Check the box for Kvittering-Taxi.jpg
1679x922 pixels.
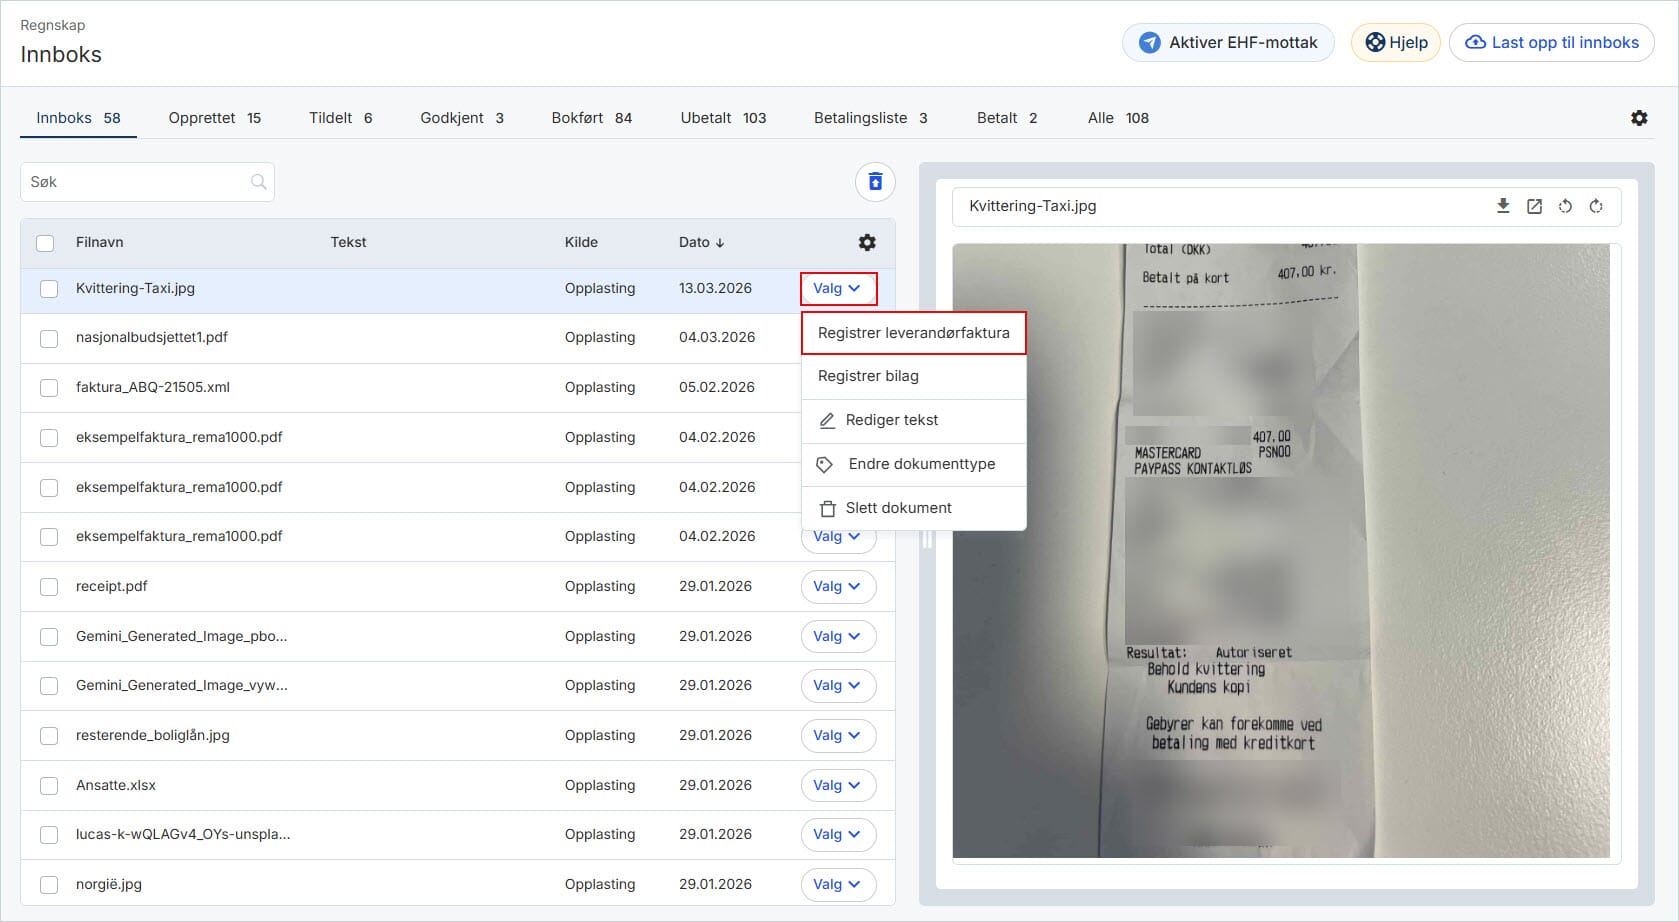(49, 289)
